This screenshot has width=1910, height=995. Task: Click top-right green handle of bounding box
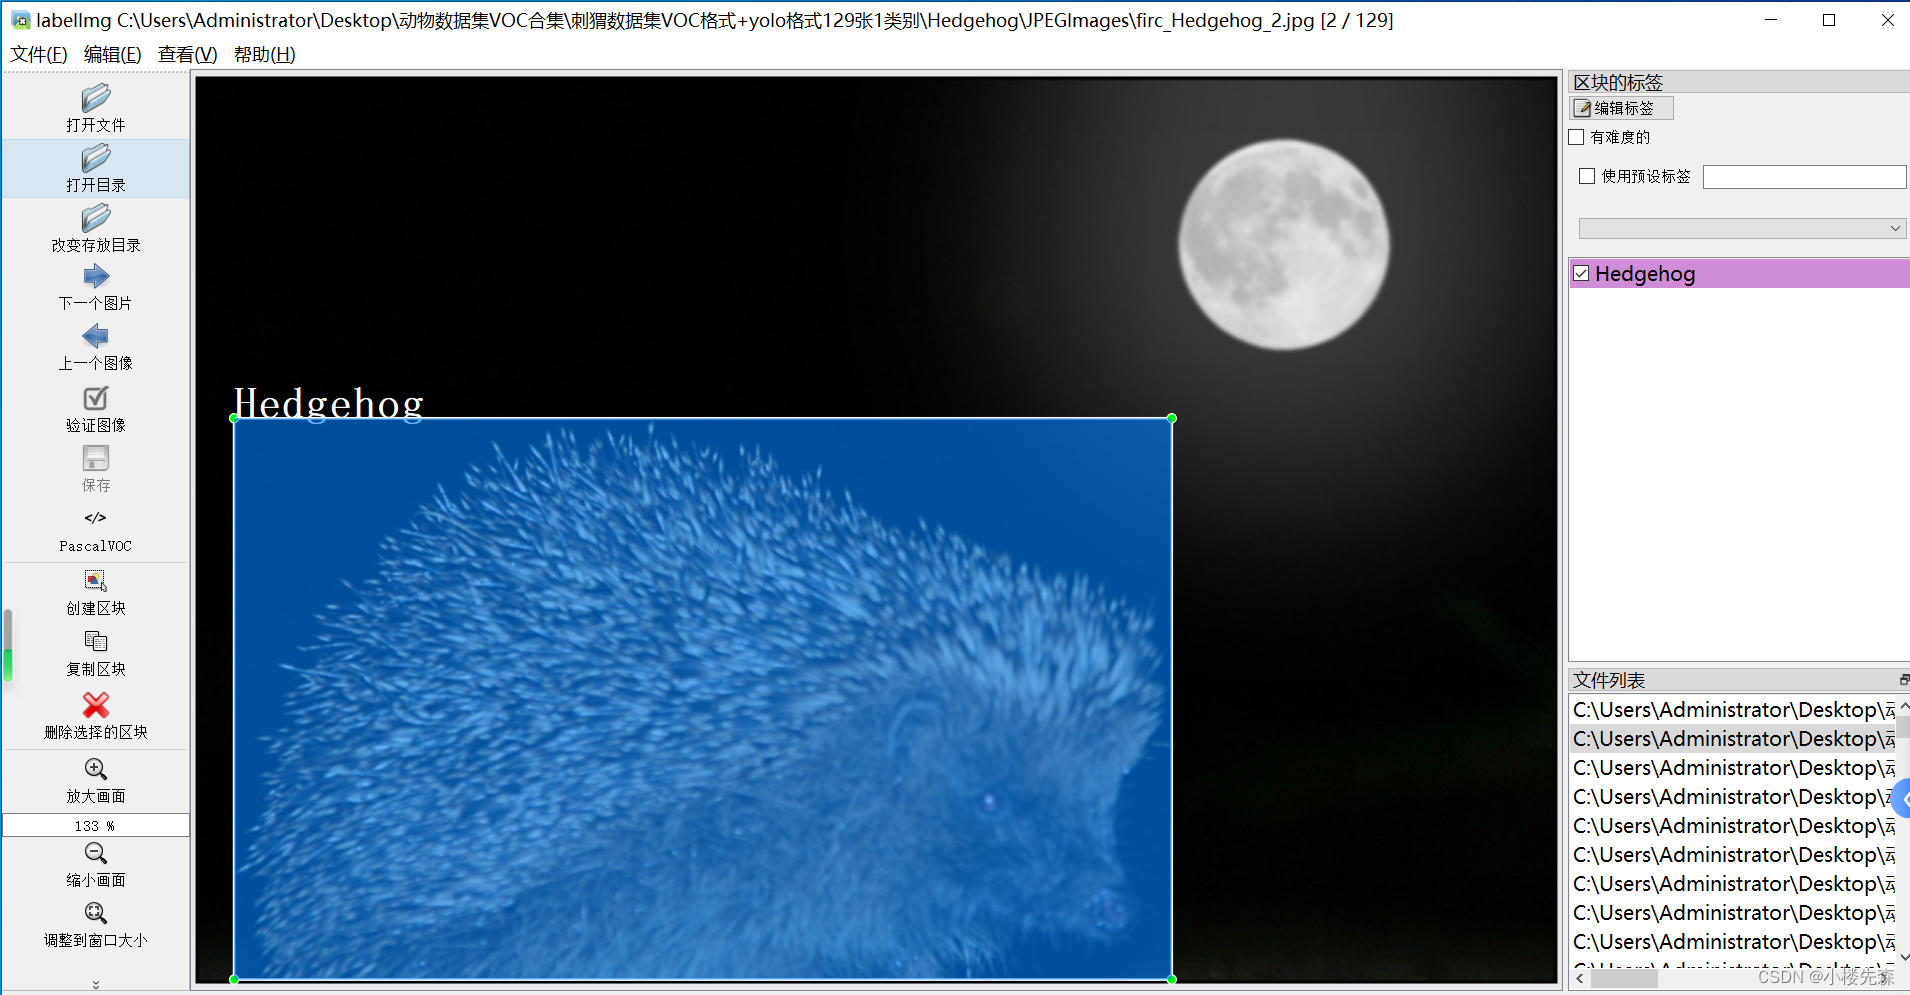coord(1172,418)
